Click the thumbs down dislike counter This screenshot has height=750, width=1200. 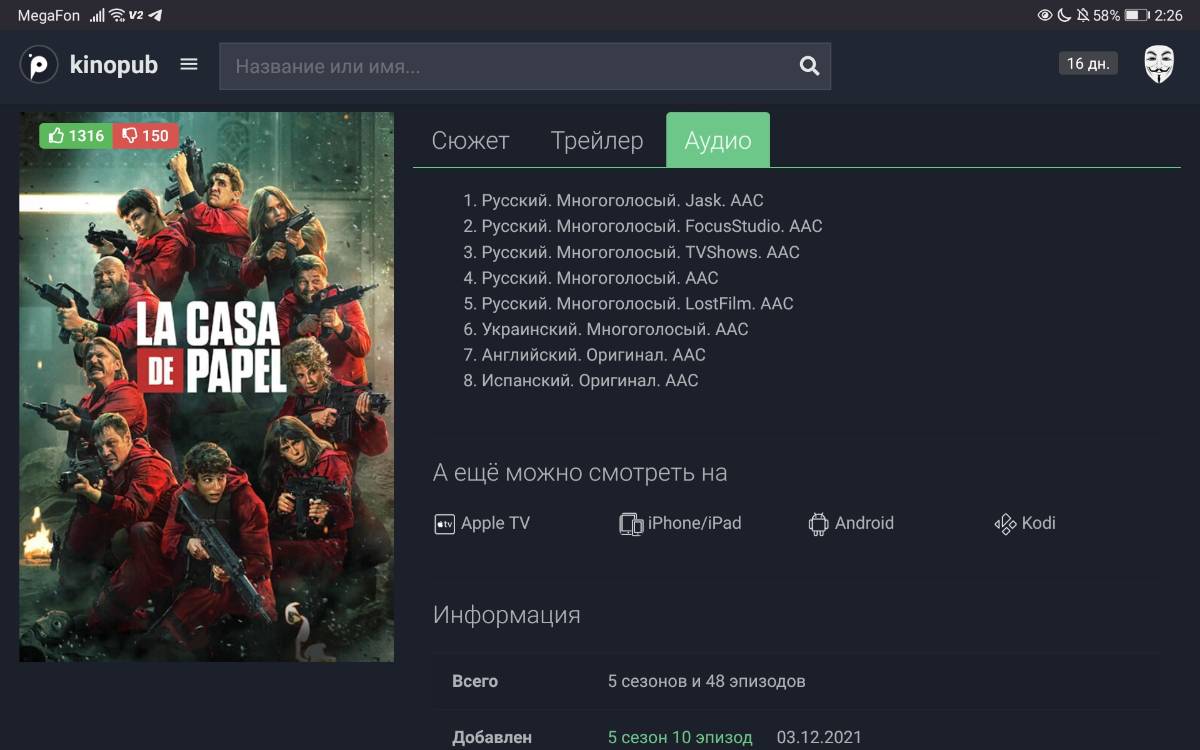(145, 136)
